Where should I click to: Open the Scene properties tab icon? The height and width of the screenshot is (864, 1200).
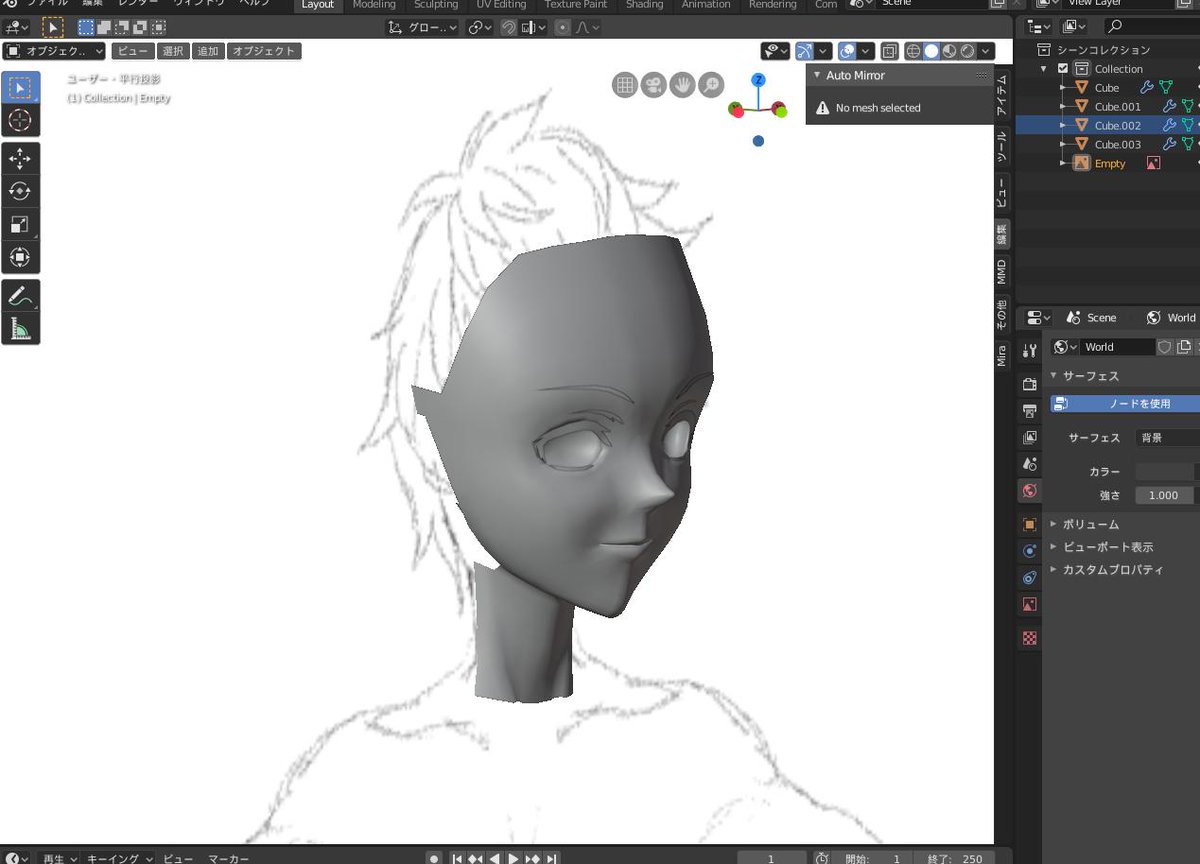click(1030, 464)
